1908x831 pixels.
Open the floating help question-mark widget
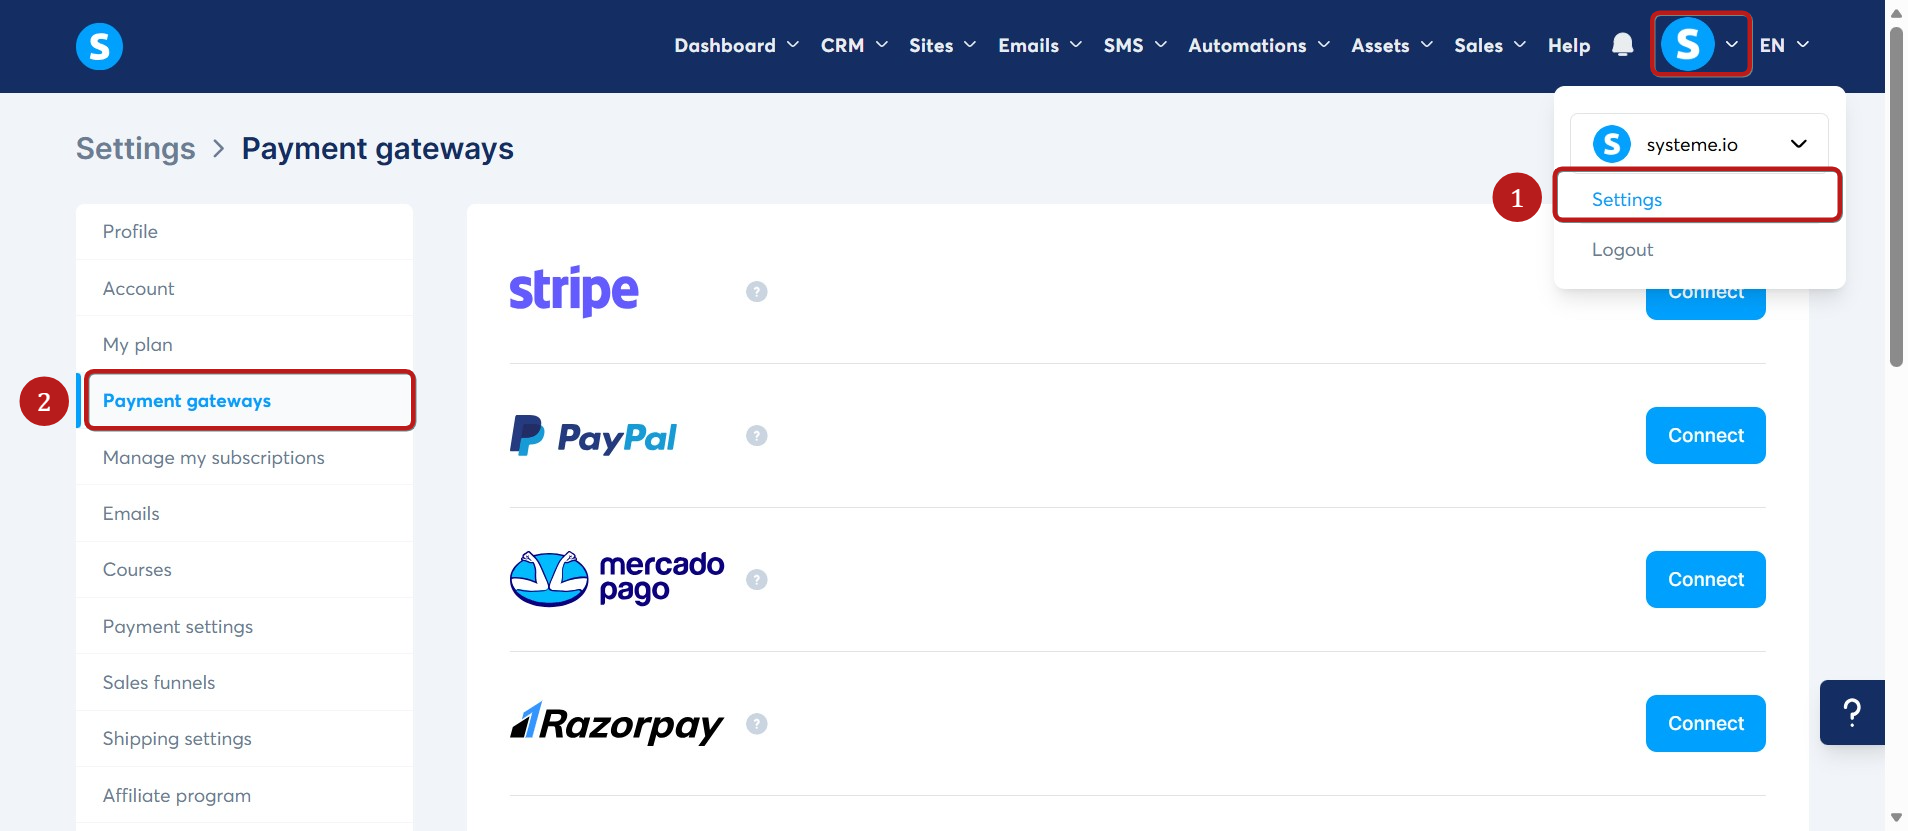(x=1852, y=712)
